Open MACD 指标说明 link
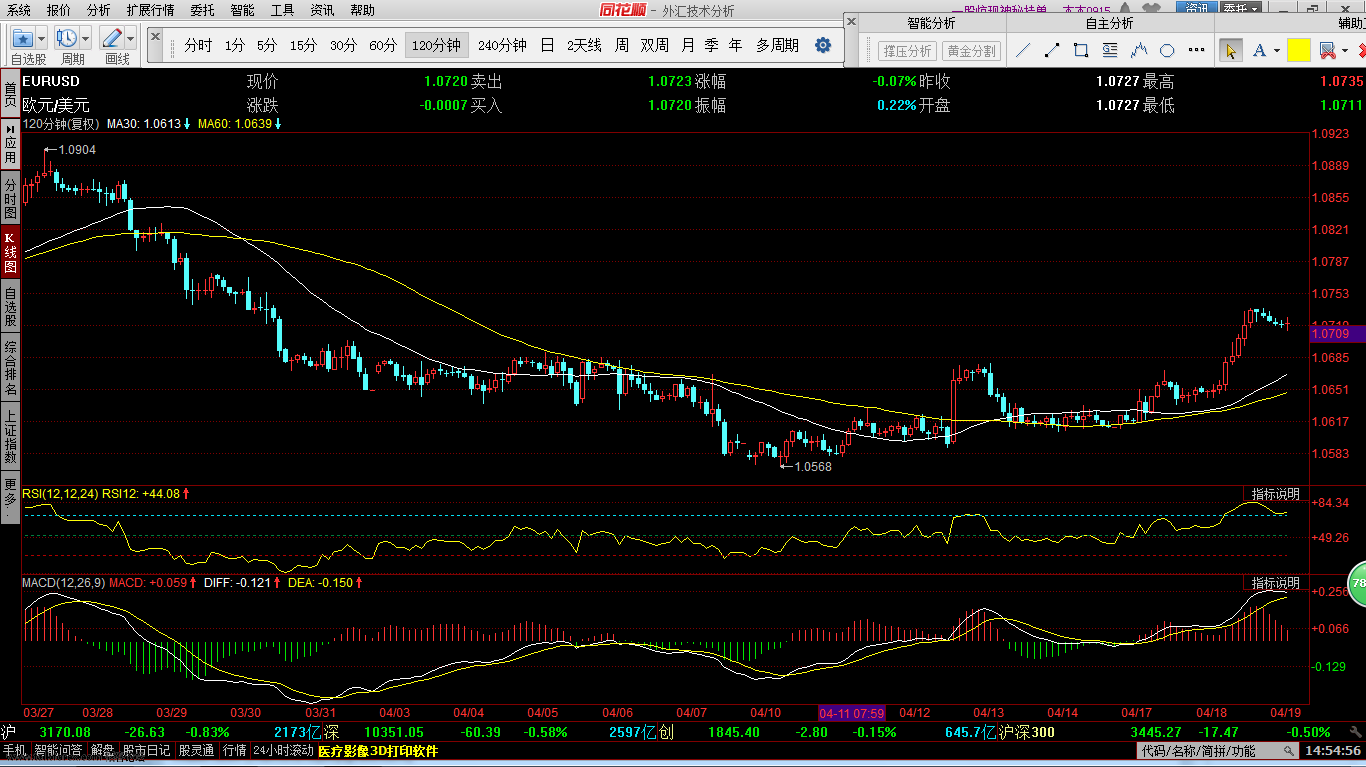Viewport: 1366px width, 767px height. [1276, 582]
